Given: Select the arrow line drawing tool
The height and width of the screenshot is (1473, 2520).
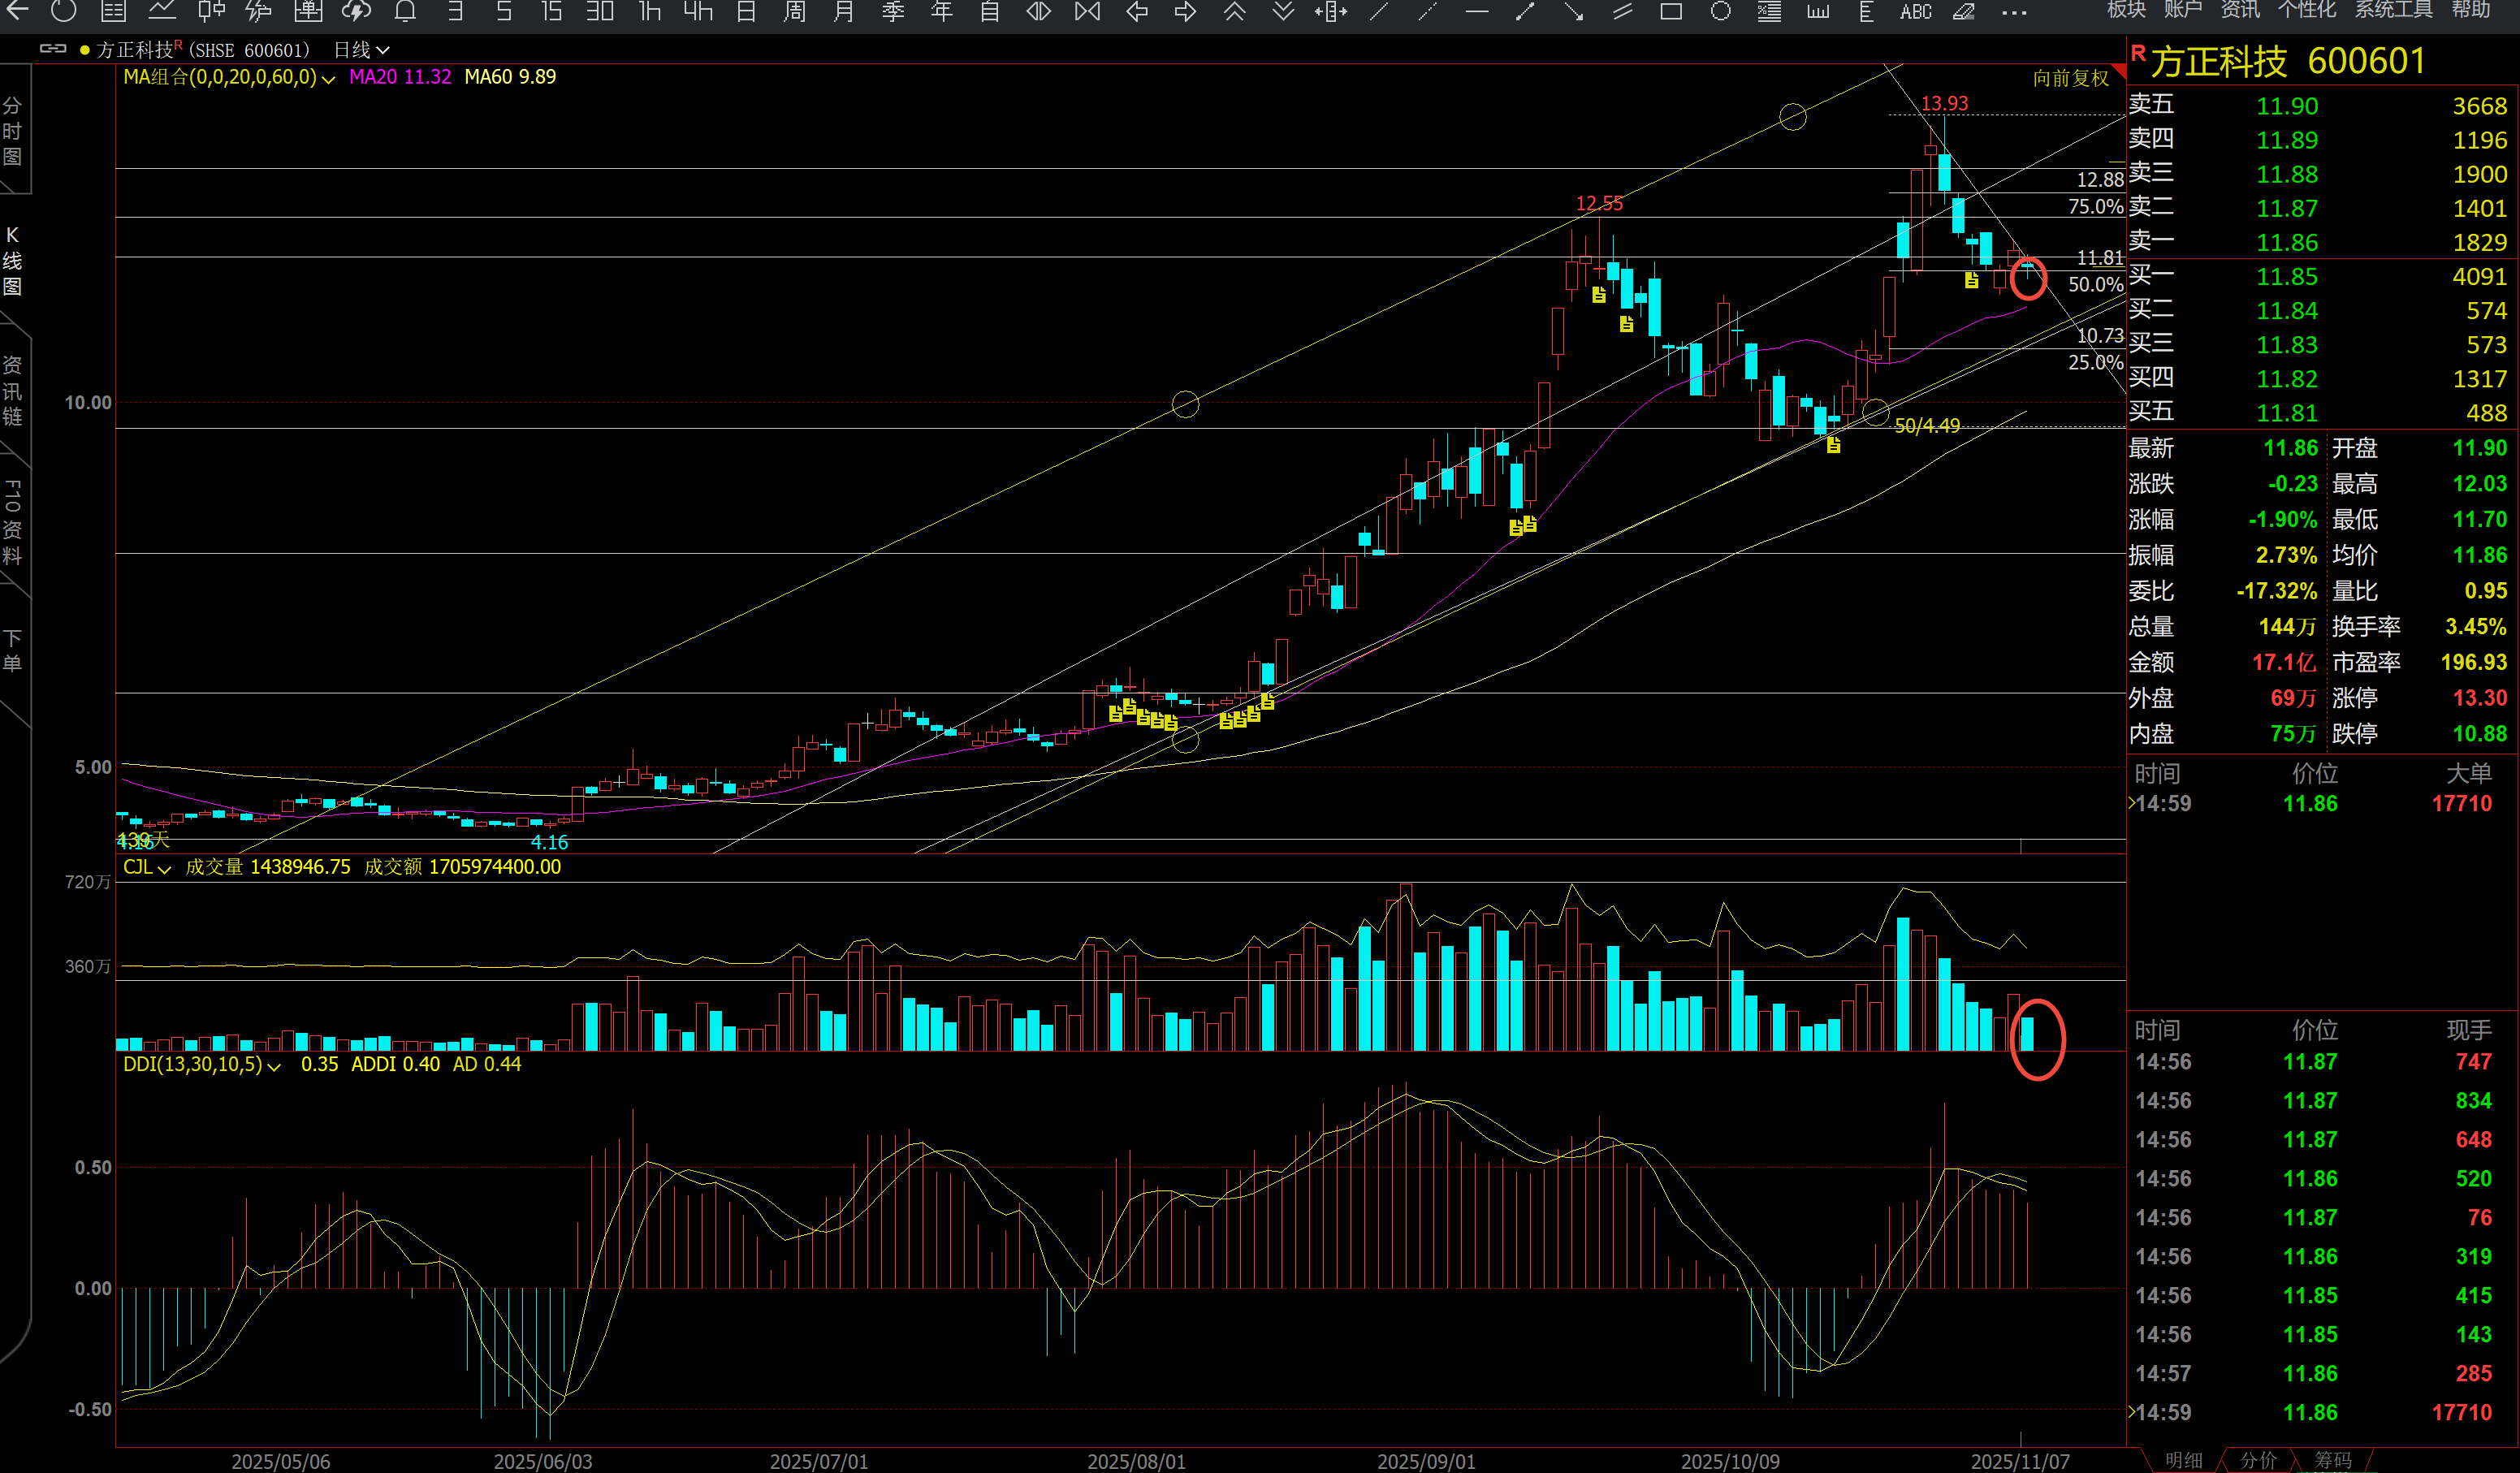Looking at the screenshot, I should pyautogui.click(x=1573, y=12).
